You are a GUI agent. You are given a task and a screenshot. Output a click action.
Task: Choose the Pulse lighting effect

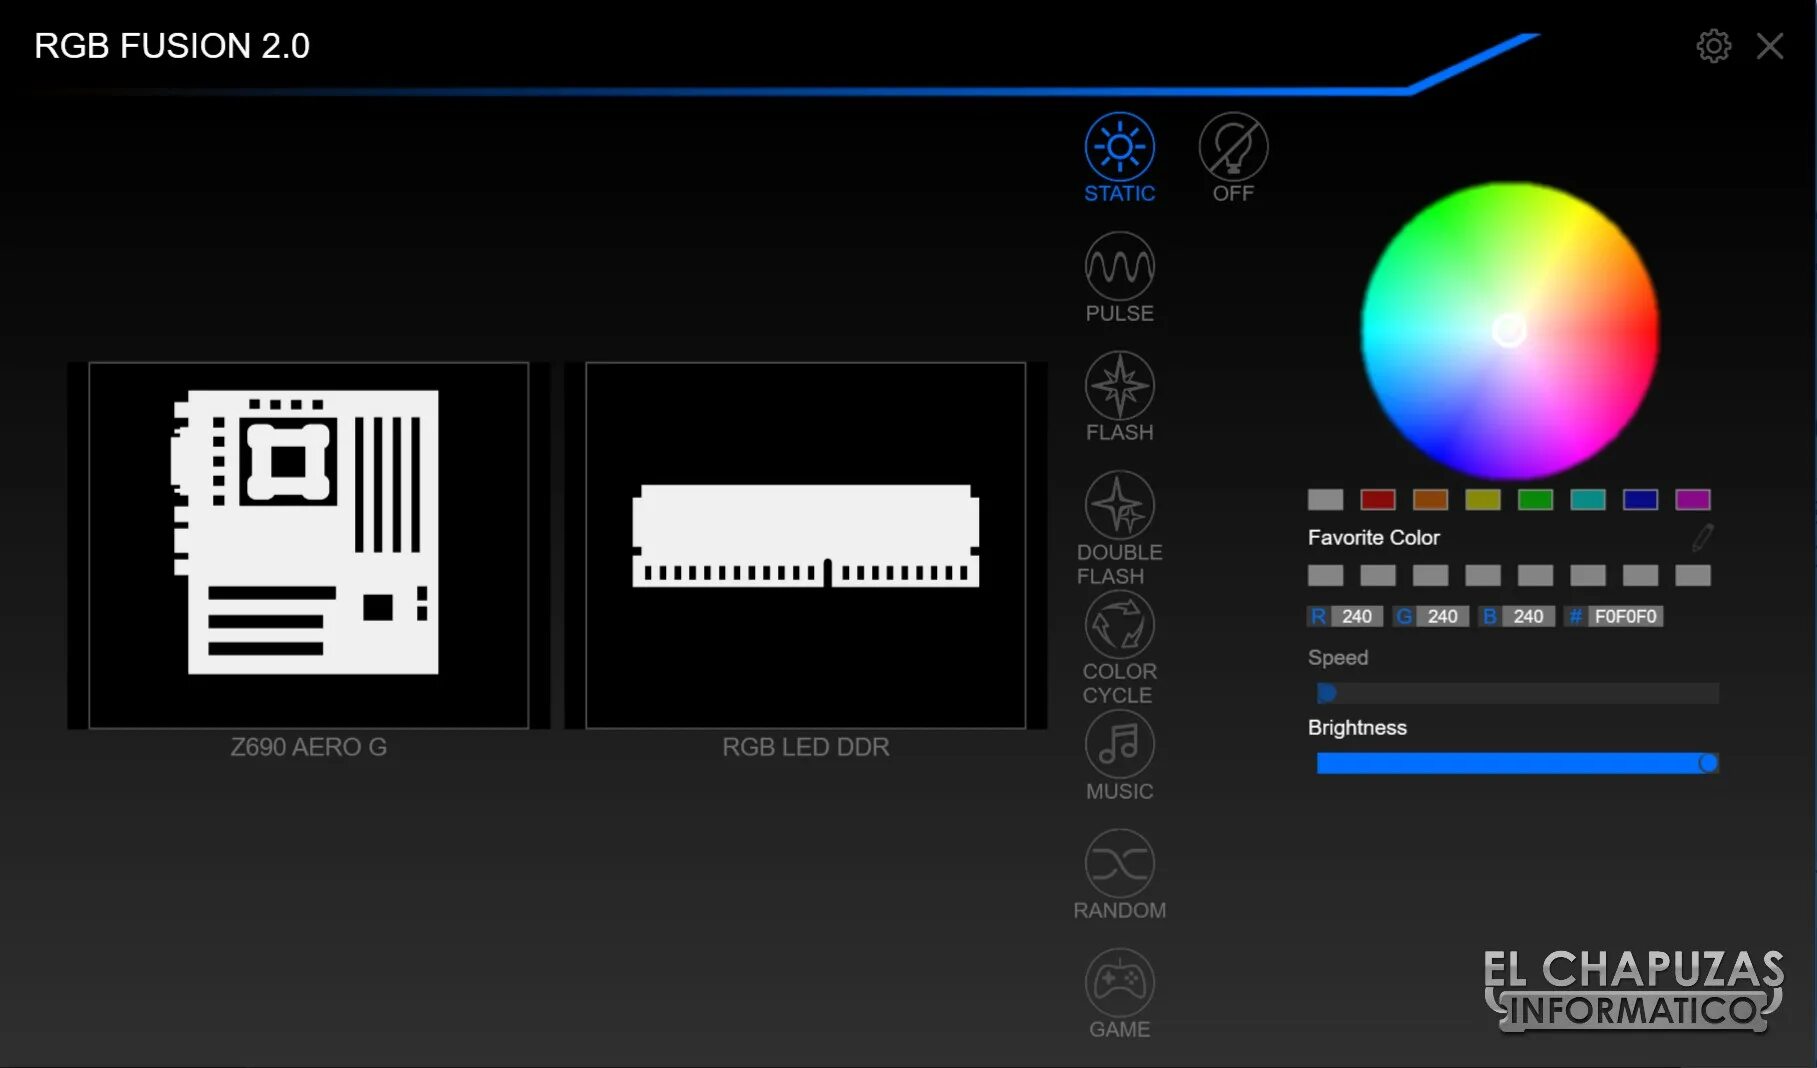coord(1119,277)
